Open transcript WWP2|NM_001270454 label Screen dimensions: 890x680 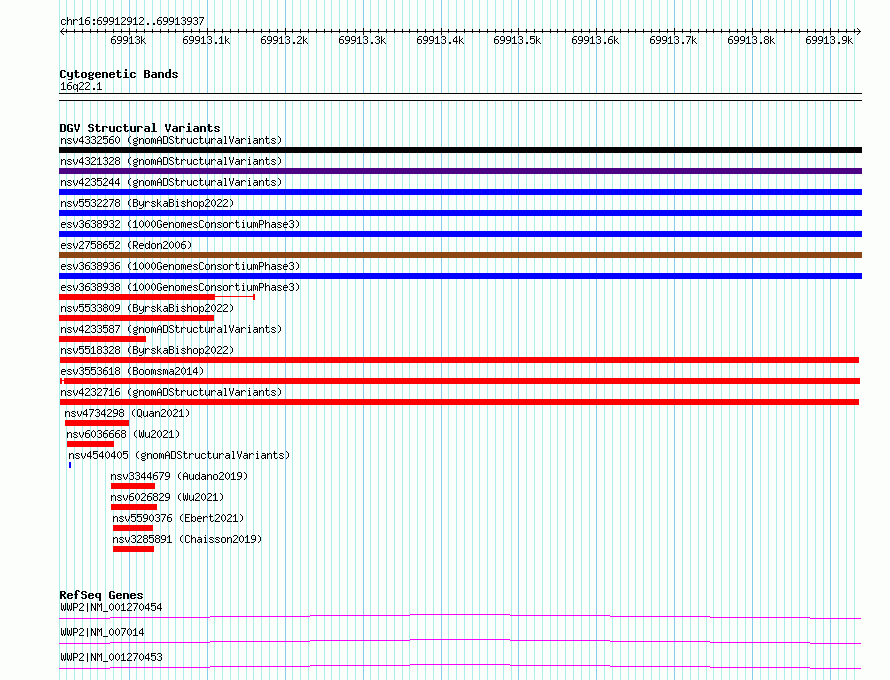point(111,607)
